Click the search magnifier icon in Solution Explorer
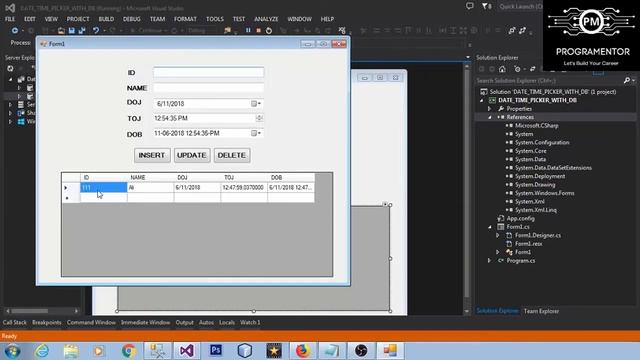This screenshot has height=360, width=640. (627, 80)
